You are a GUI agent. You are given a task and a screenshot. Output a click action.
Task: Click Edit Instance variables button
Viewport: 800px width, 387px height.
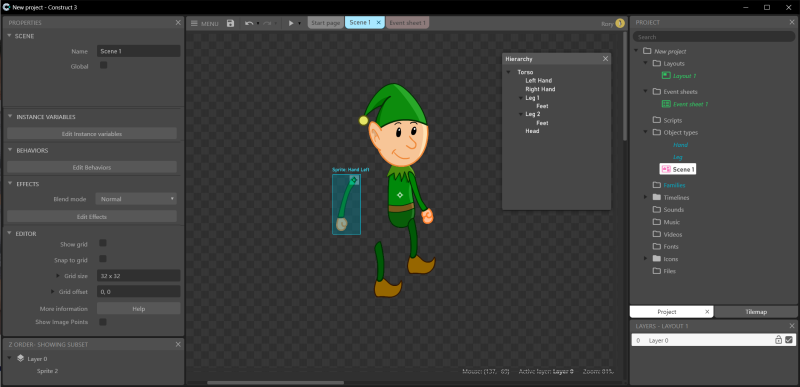coord(92,134)
